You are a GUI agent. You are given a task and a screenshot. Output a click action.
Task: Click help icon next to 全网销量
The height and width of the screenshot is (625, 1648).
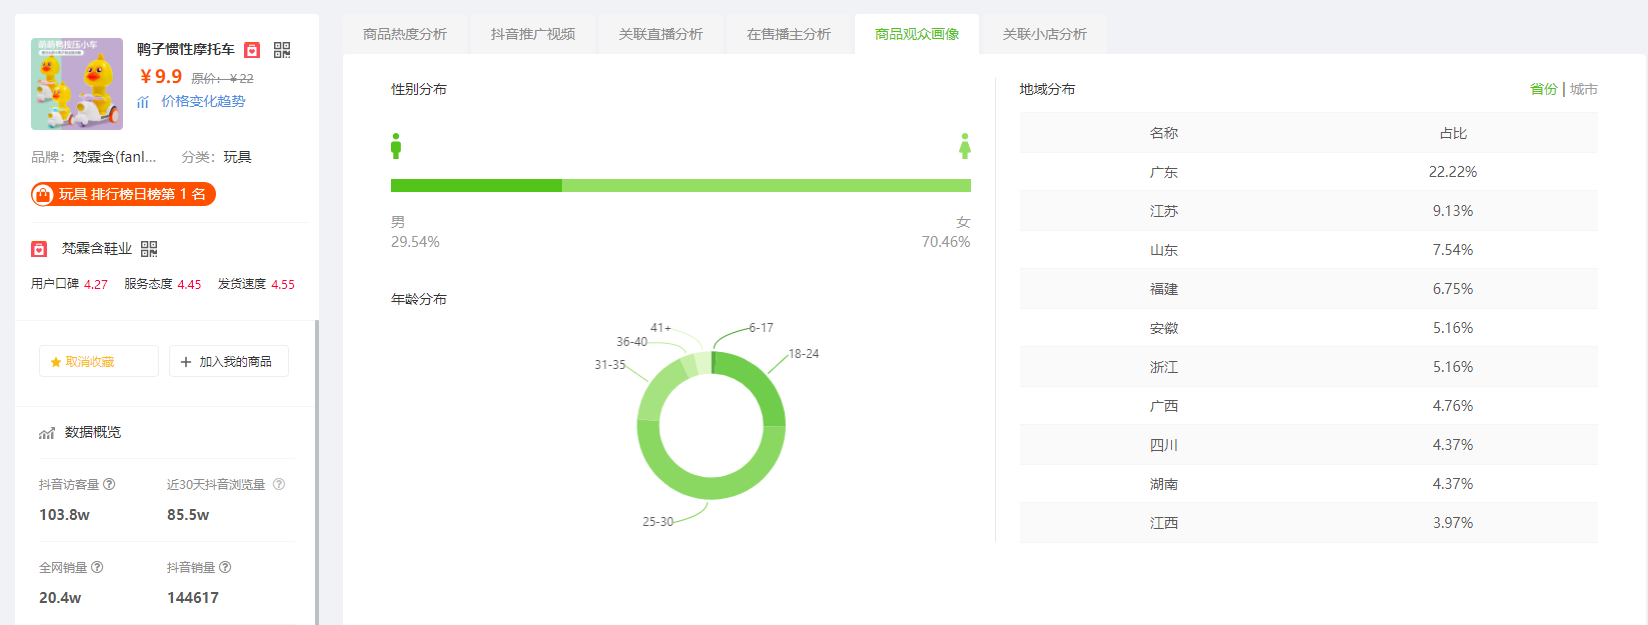point(97,567)
